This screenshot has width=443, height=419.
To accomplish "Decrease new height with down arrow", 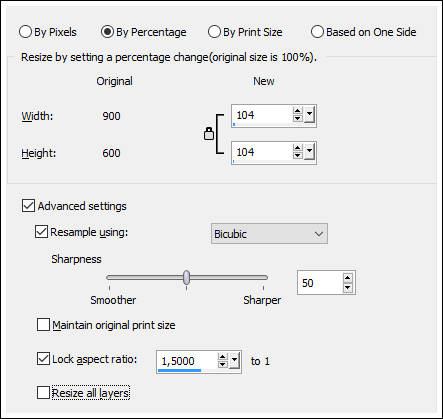I will point(297,155).
